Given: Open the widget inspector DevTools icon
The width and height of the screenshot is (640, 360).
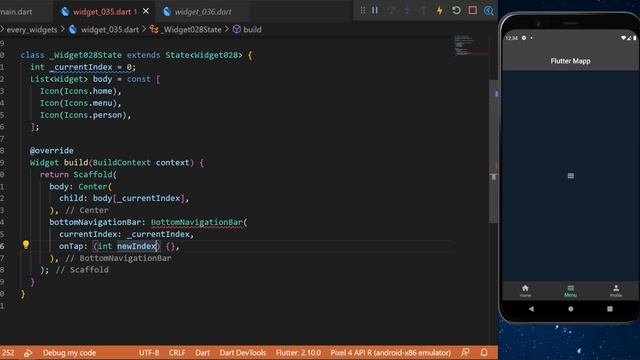Looking at the screenshot, I should click(x=489, y=10).
